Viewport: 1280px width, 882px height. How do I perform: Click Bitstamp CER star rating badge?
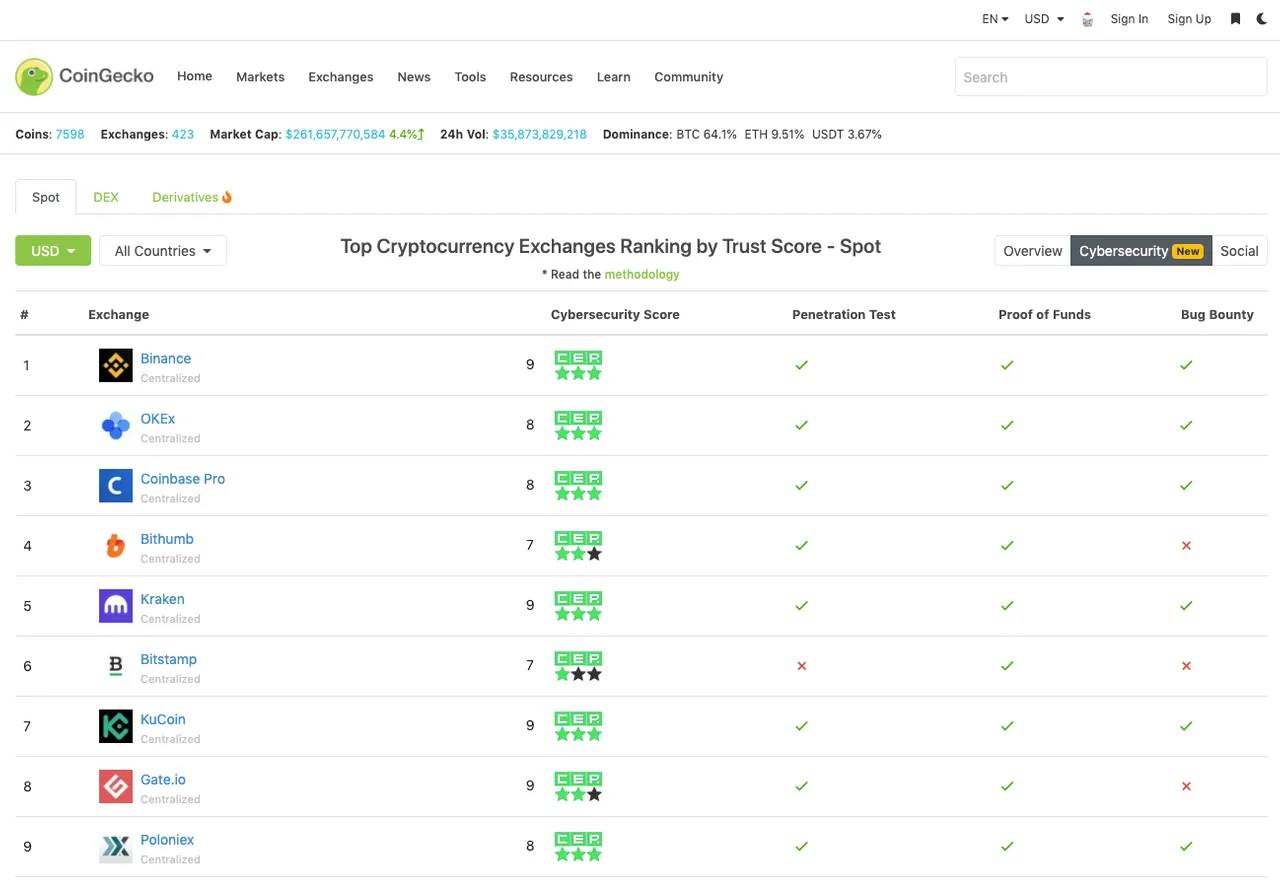coord(578,665)
